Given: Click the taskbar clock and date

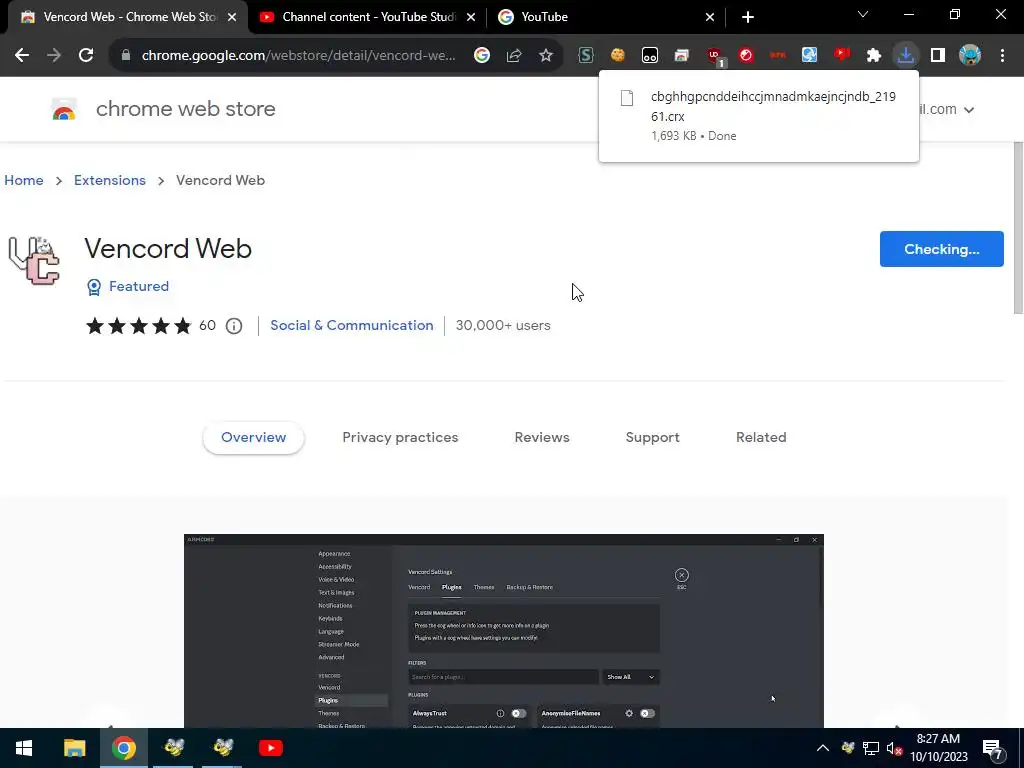Looking at the screenshot, I should coord(938,748).
